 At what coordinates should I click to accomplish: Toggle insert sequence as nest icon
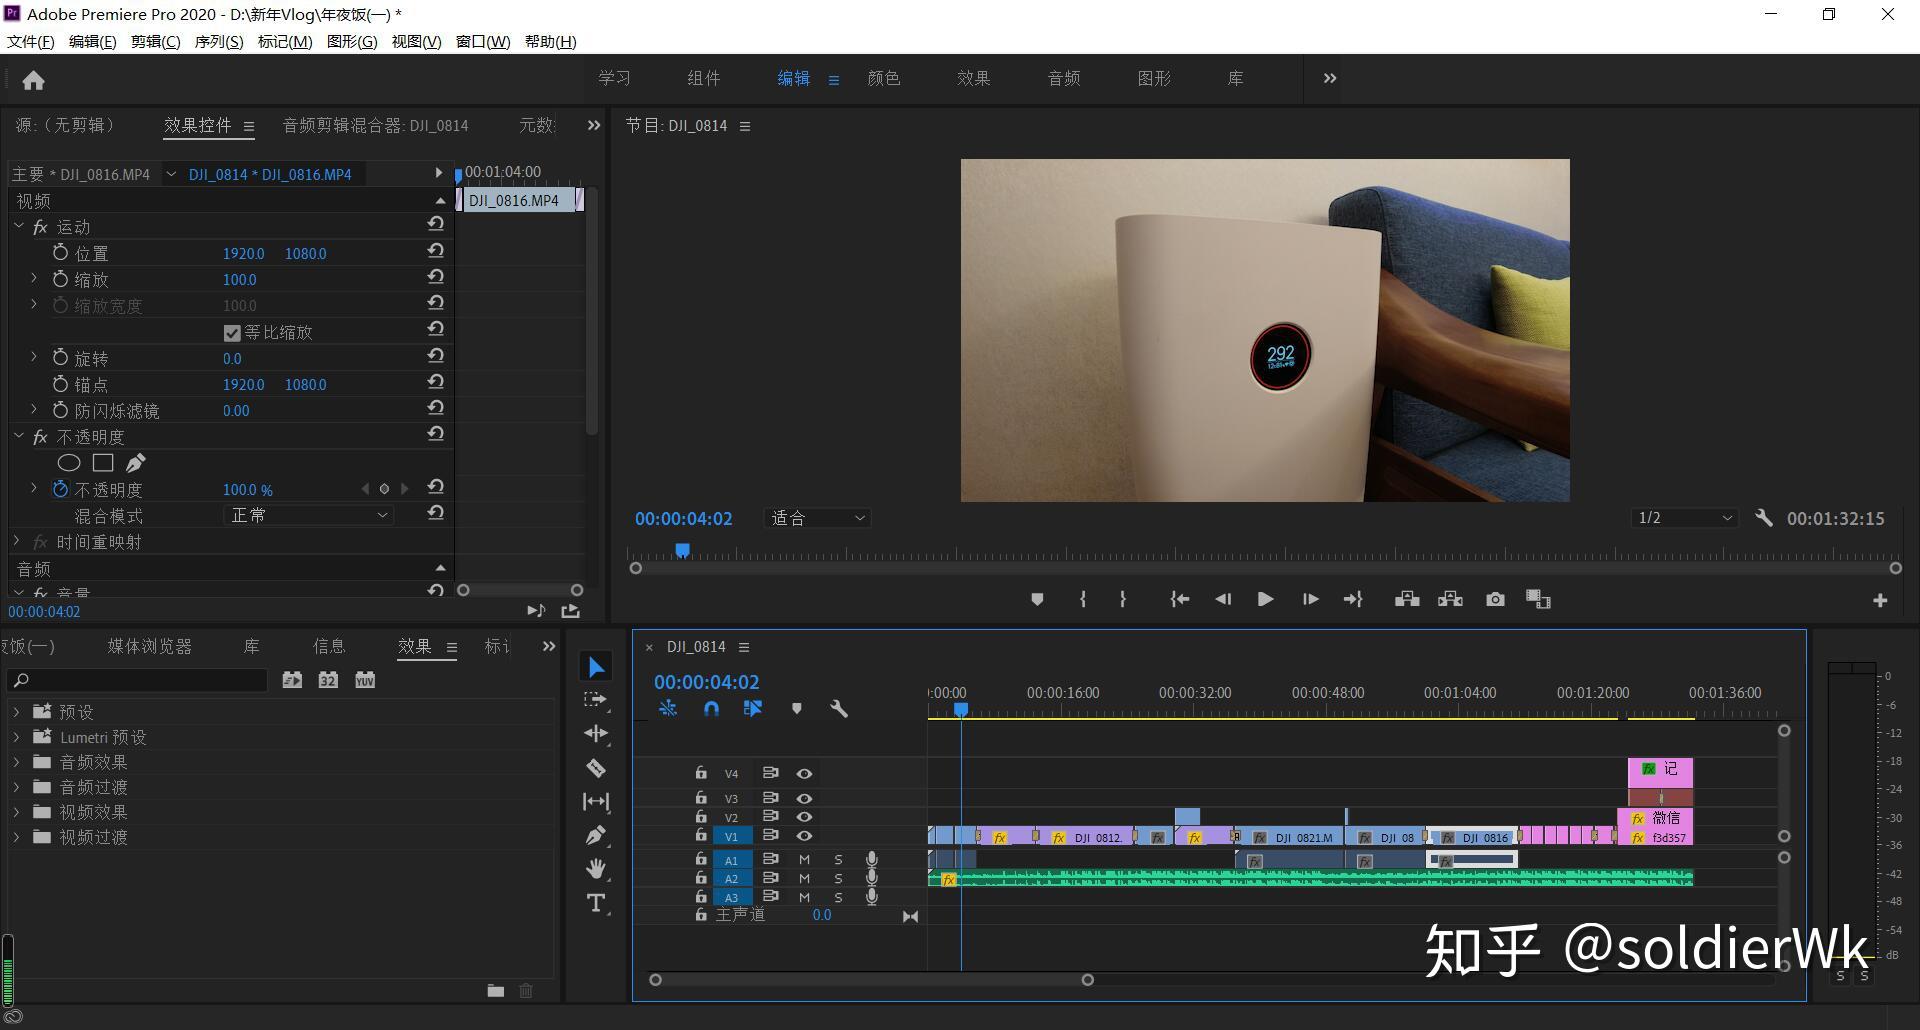click(x=668, y=708)
